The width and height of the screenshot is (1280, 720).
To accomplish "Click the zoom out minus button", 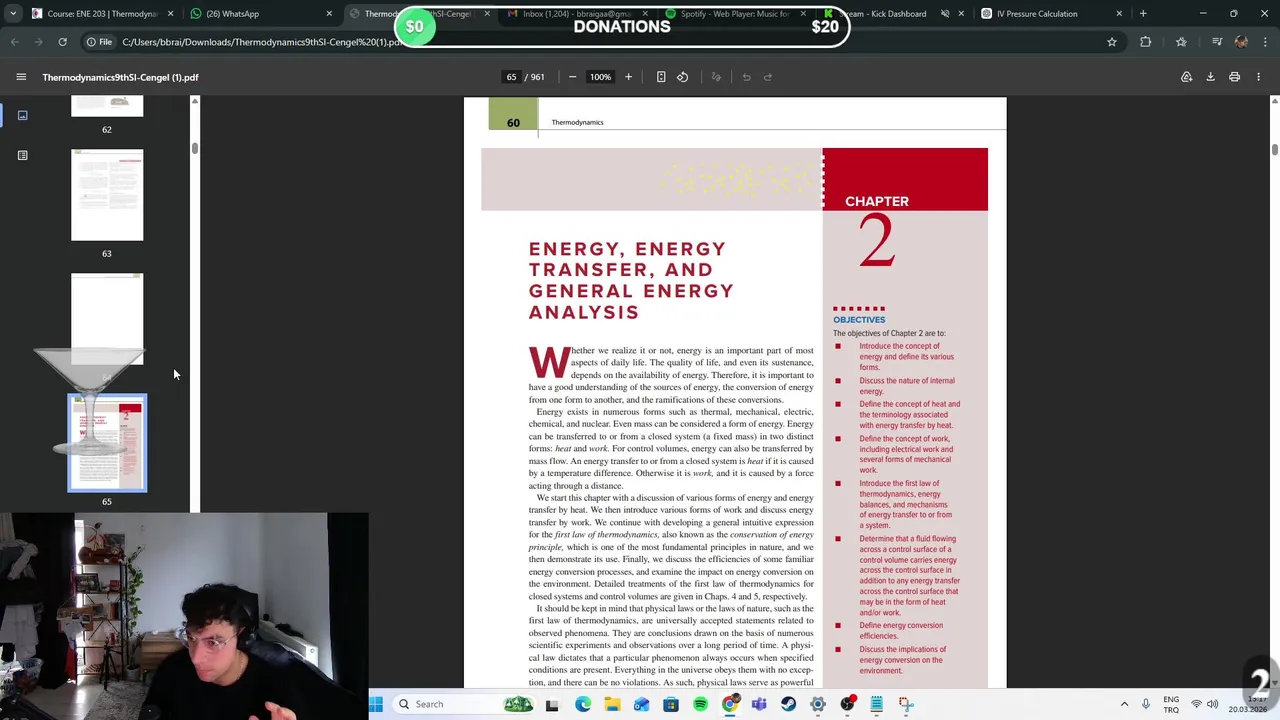I will pos(572,77).
